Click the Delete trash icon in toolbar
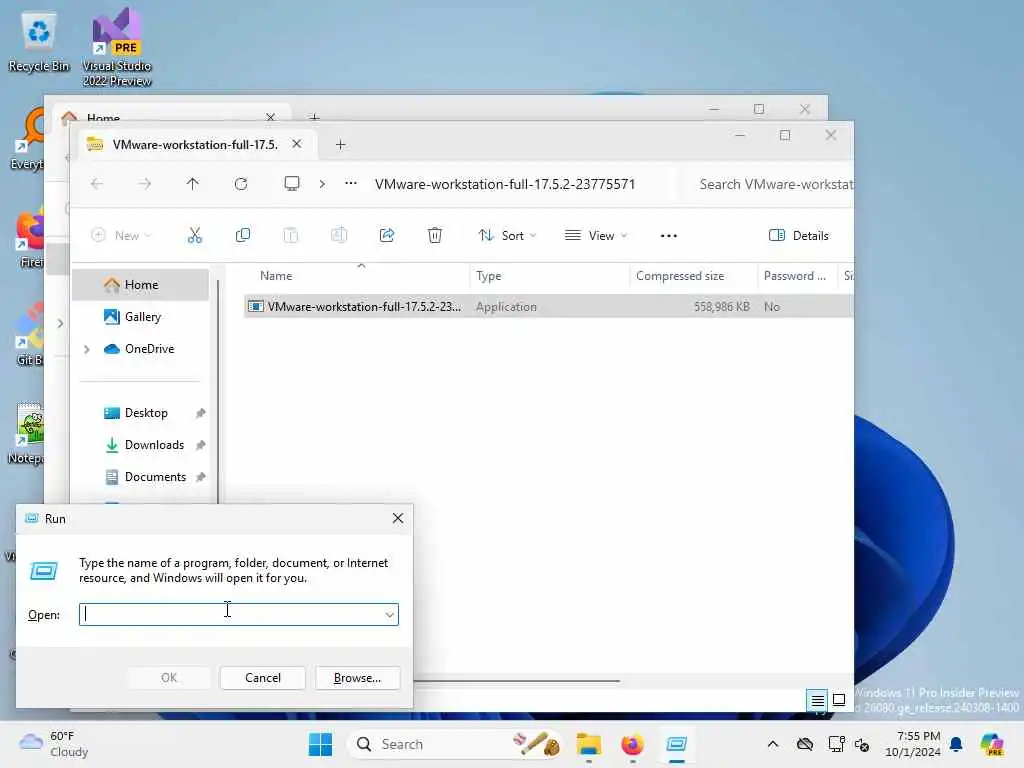Image resolution: width=1024 pixels, height=768 pixels. point(435,236)
